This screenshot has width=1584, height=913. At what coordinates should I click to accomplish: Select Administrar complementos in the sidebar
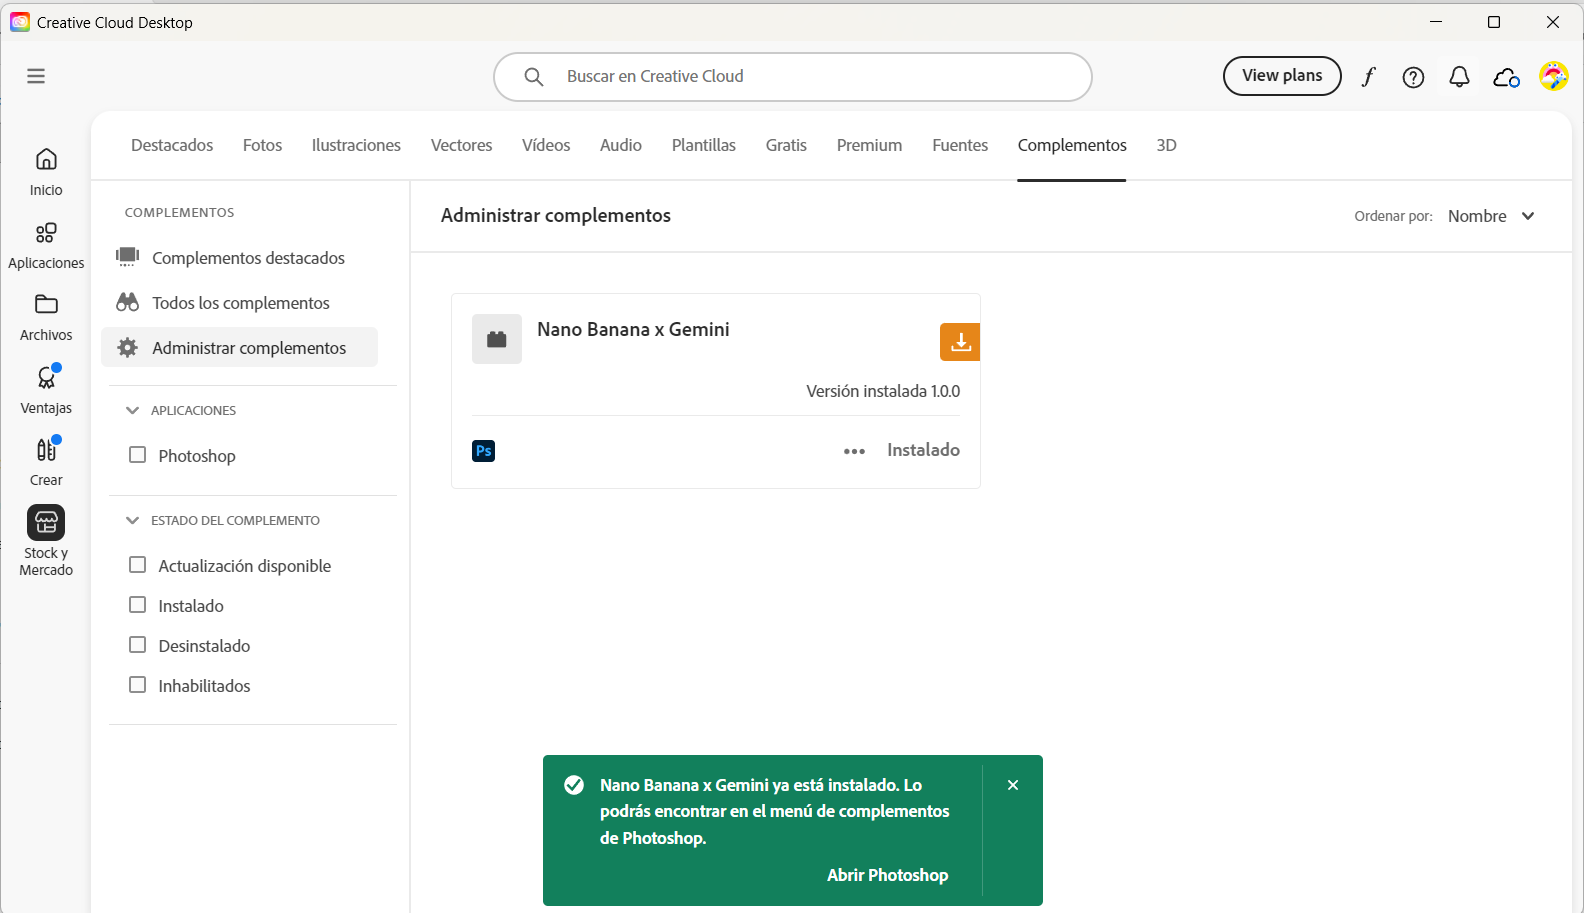pos(240,347)
